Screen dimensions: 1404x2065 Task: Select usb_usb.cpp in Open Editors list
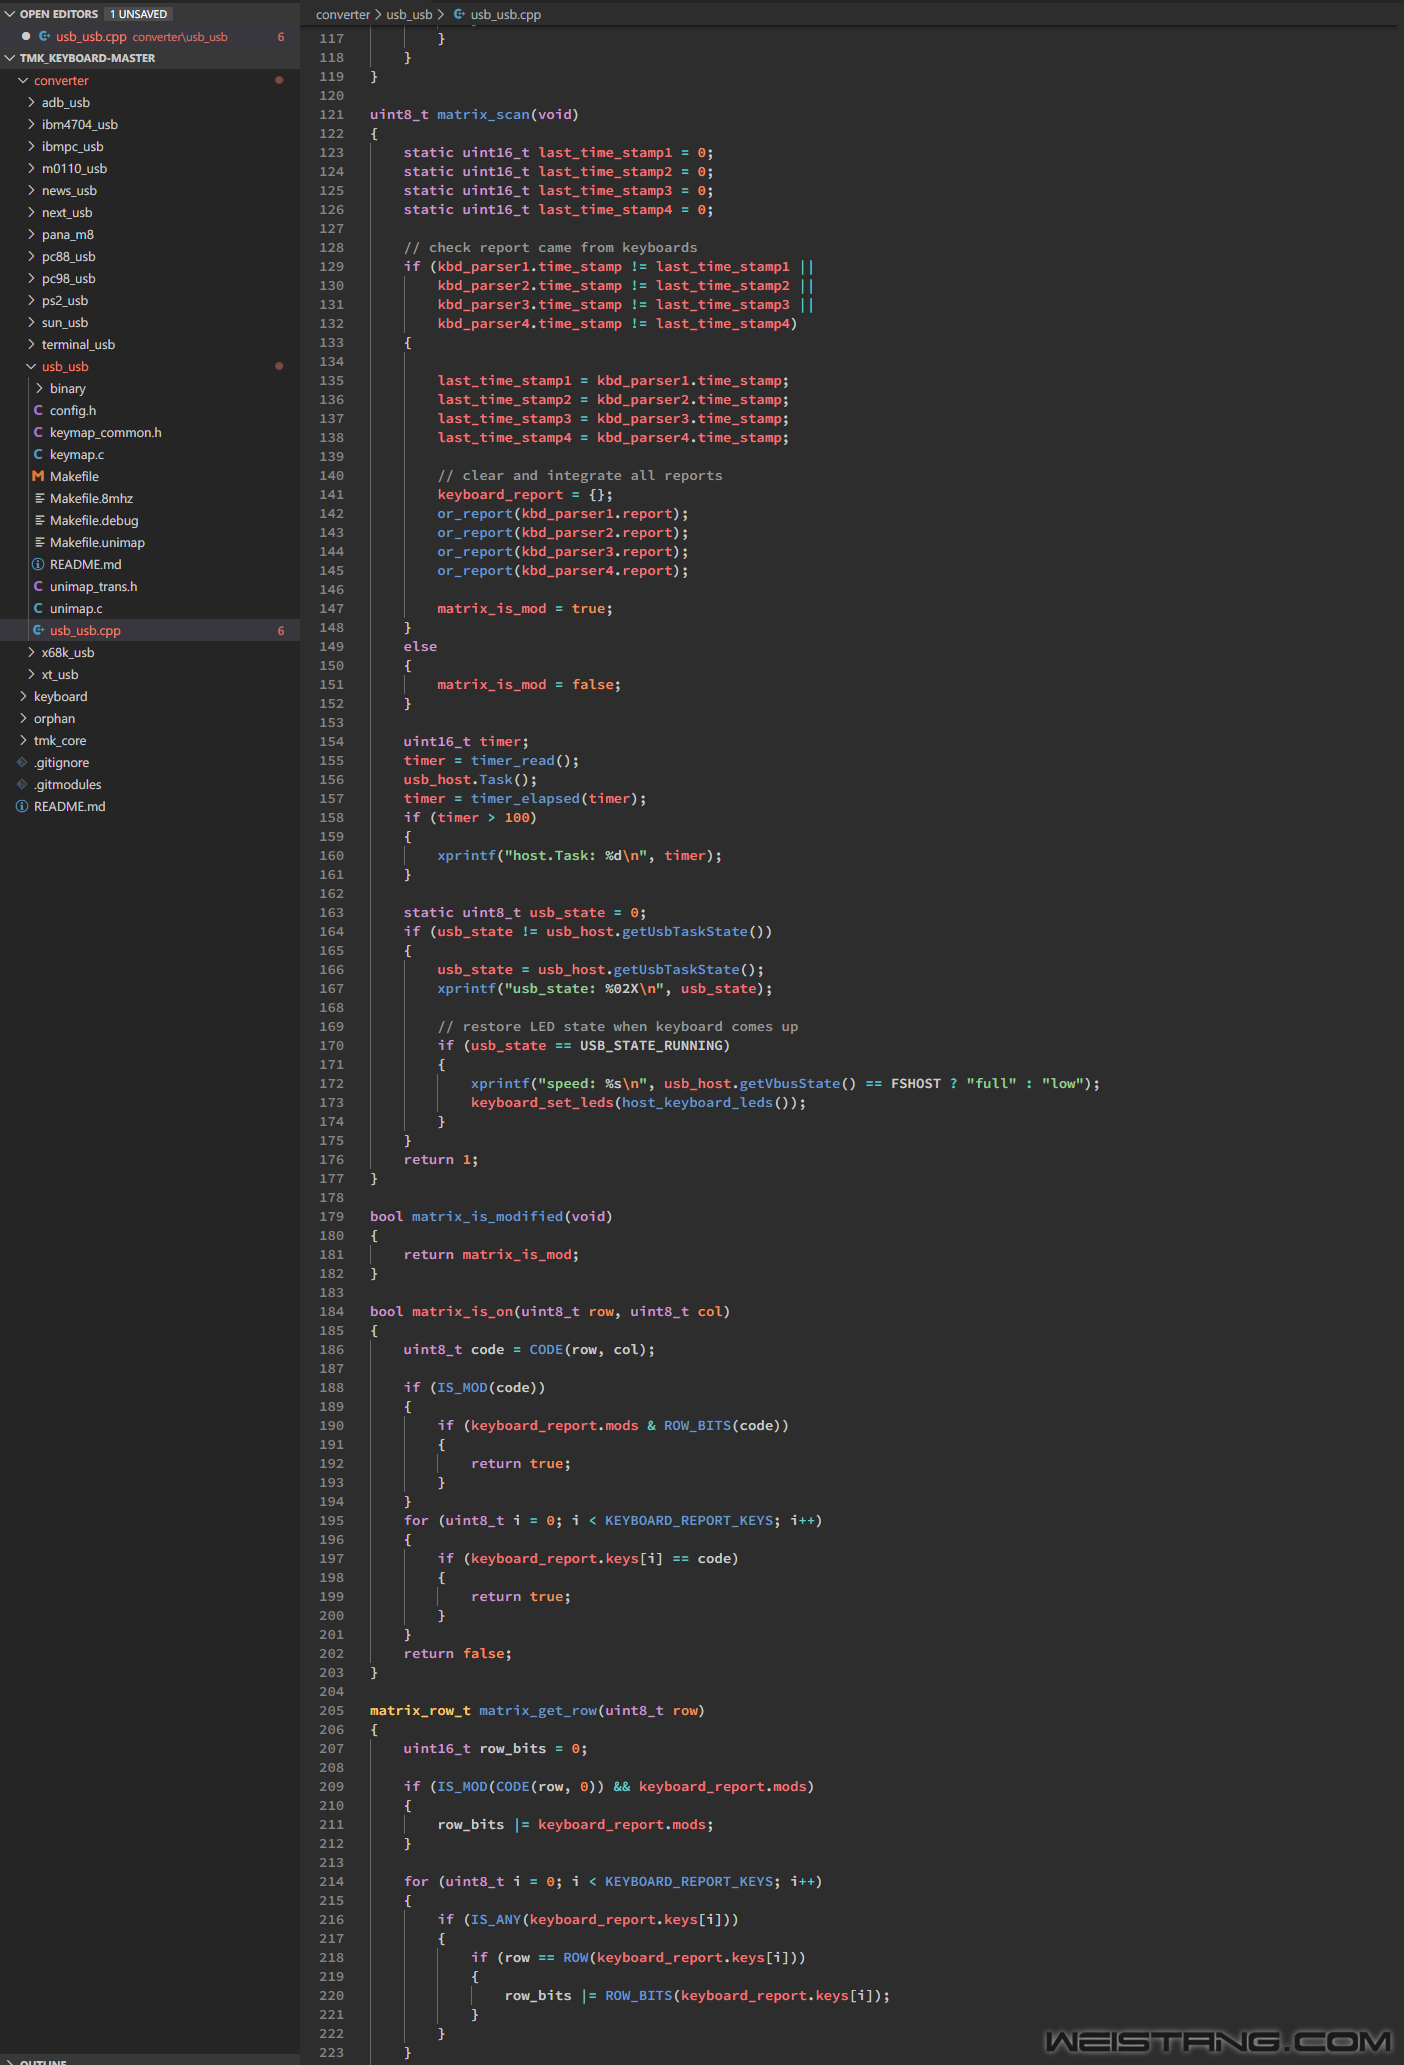[91, 36]
